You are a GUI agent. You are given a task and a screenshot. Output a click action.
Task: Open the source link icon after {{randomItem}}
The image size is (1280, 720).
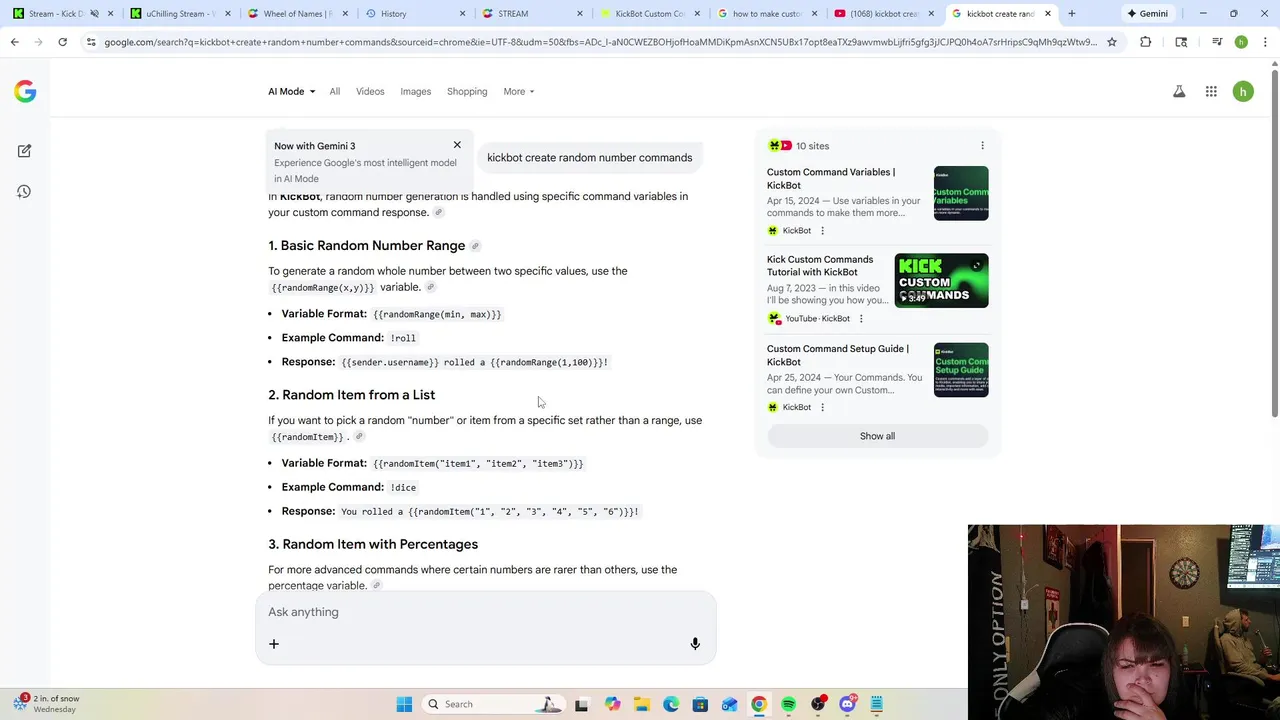point(359,436)
